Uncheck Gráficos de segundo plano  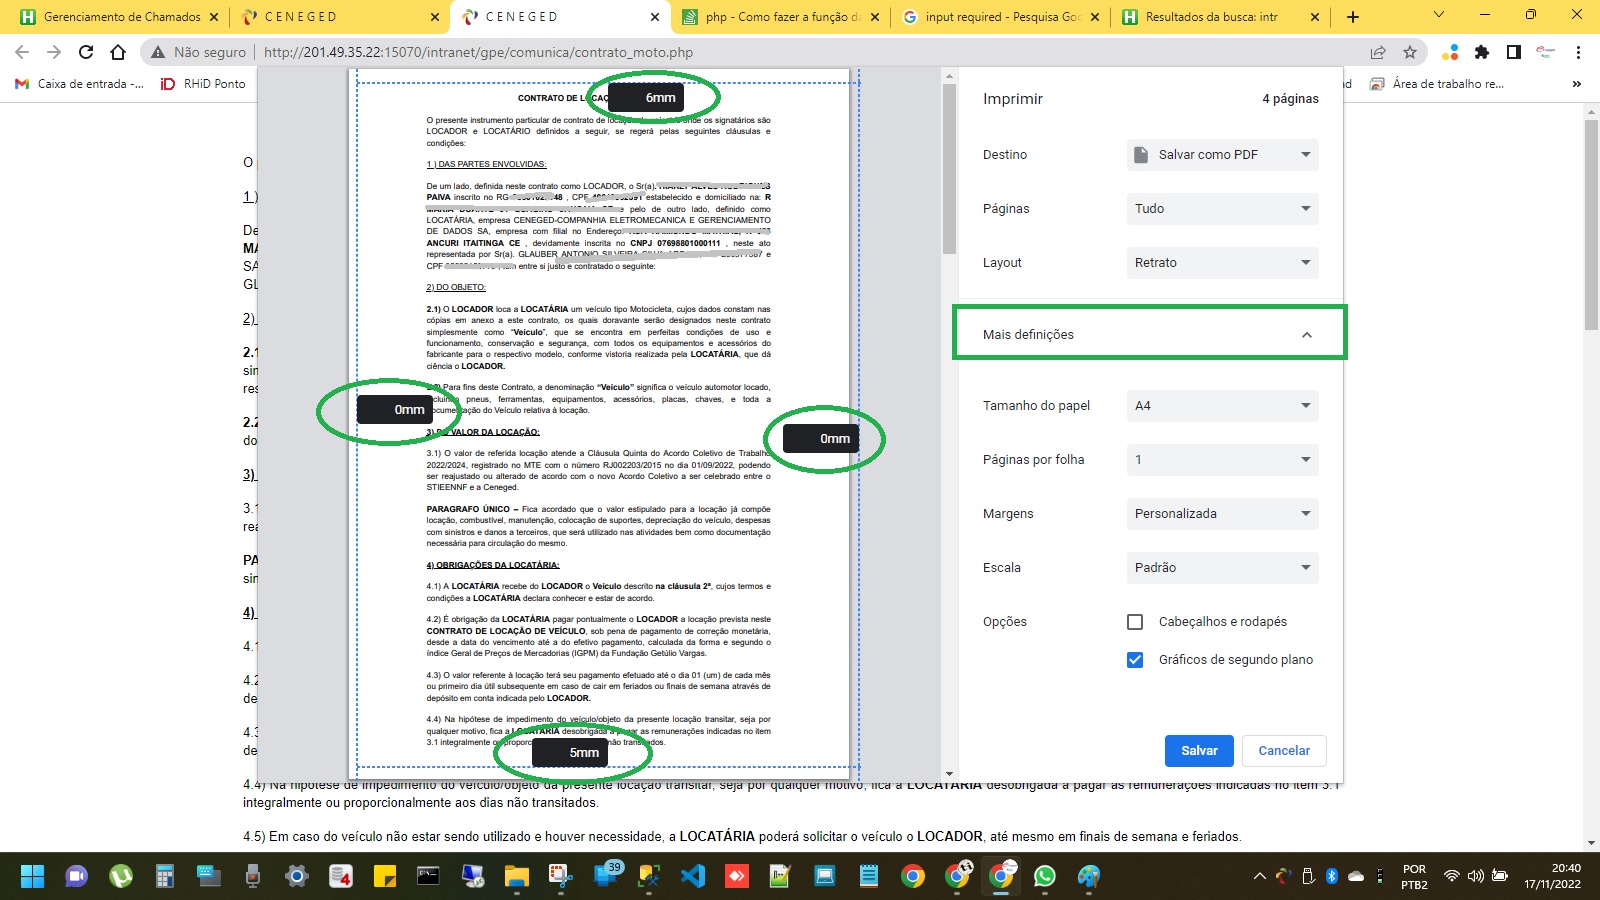pos(1135,660)
